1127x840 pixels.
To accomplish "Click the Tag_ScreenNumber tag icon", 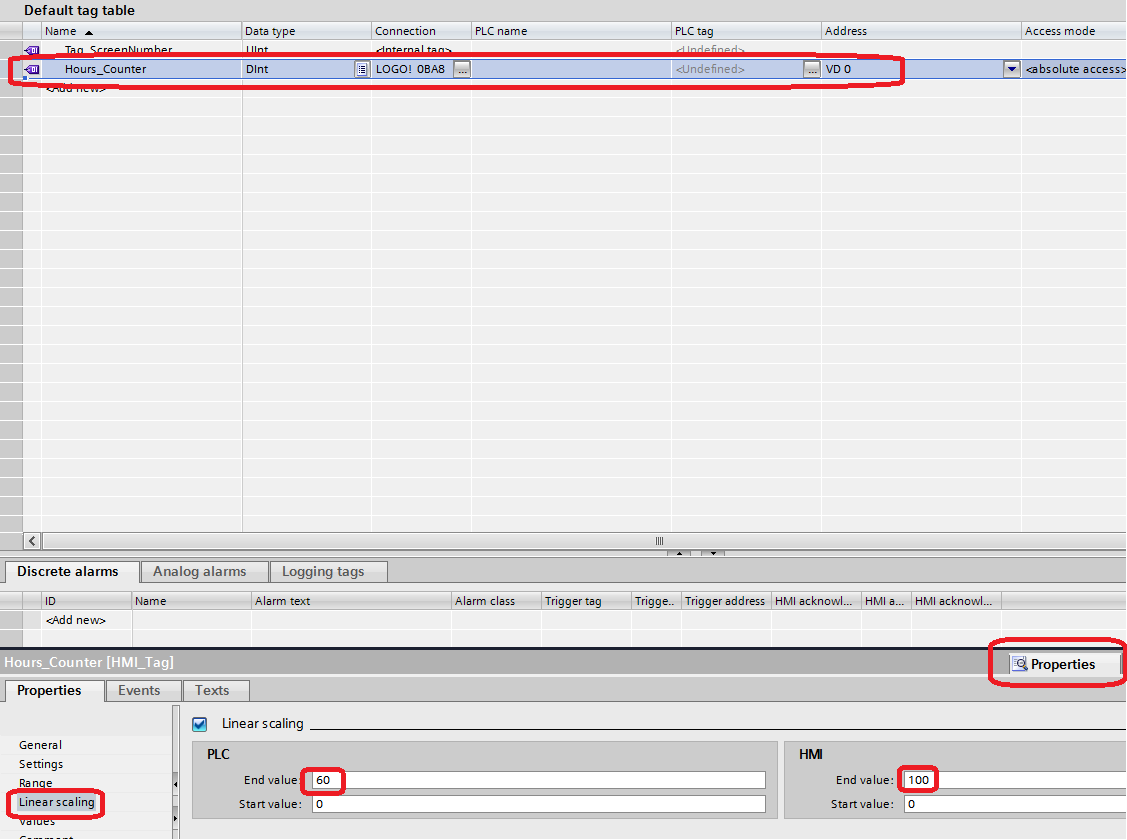I will click(x=32, y=50).
